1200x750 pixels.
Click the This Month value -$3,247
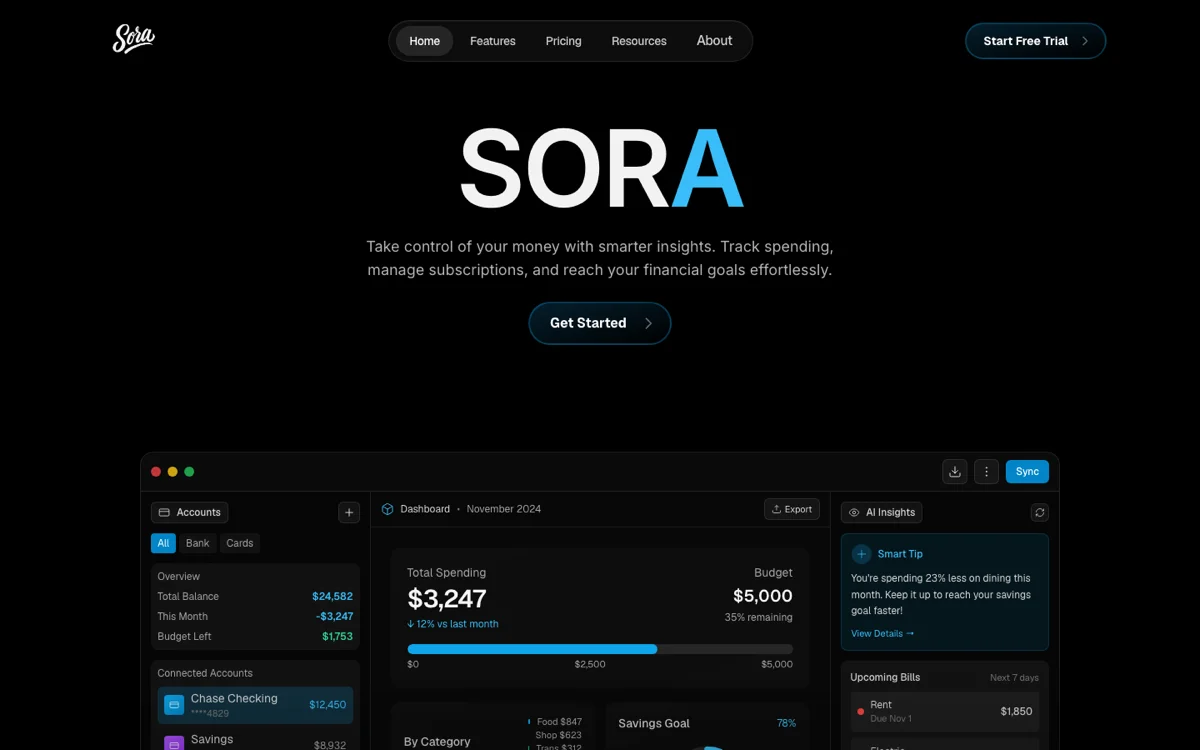pyautogui.click(x=334, y=616)
